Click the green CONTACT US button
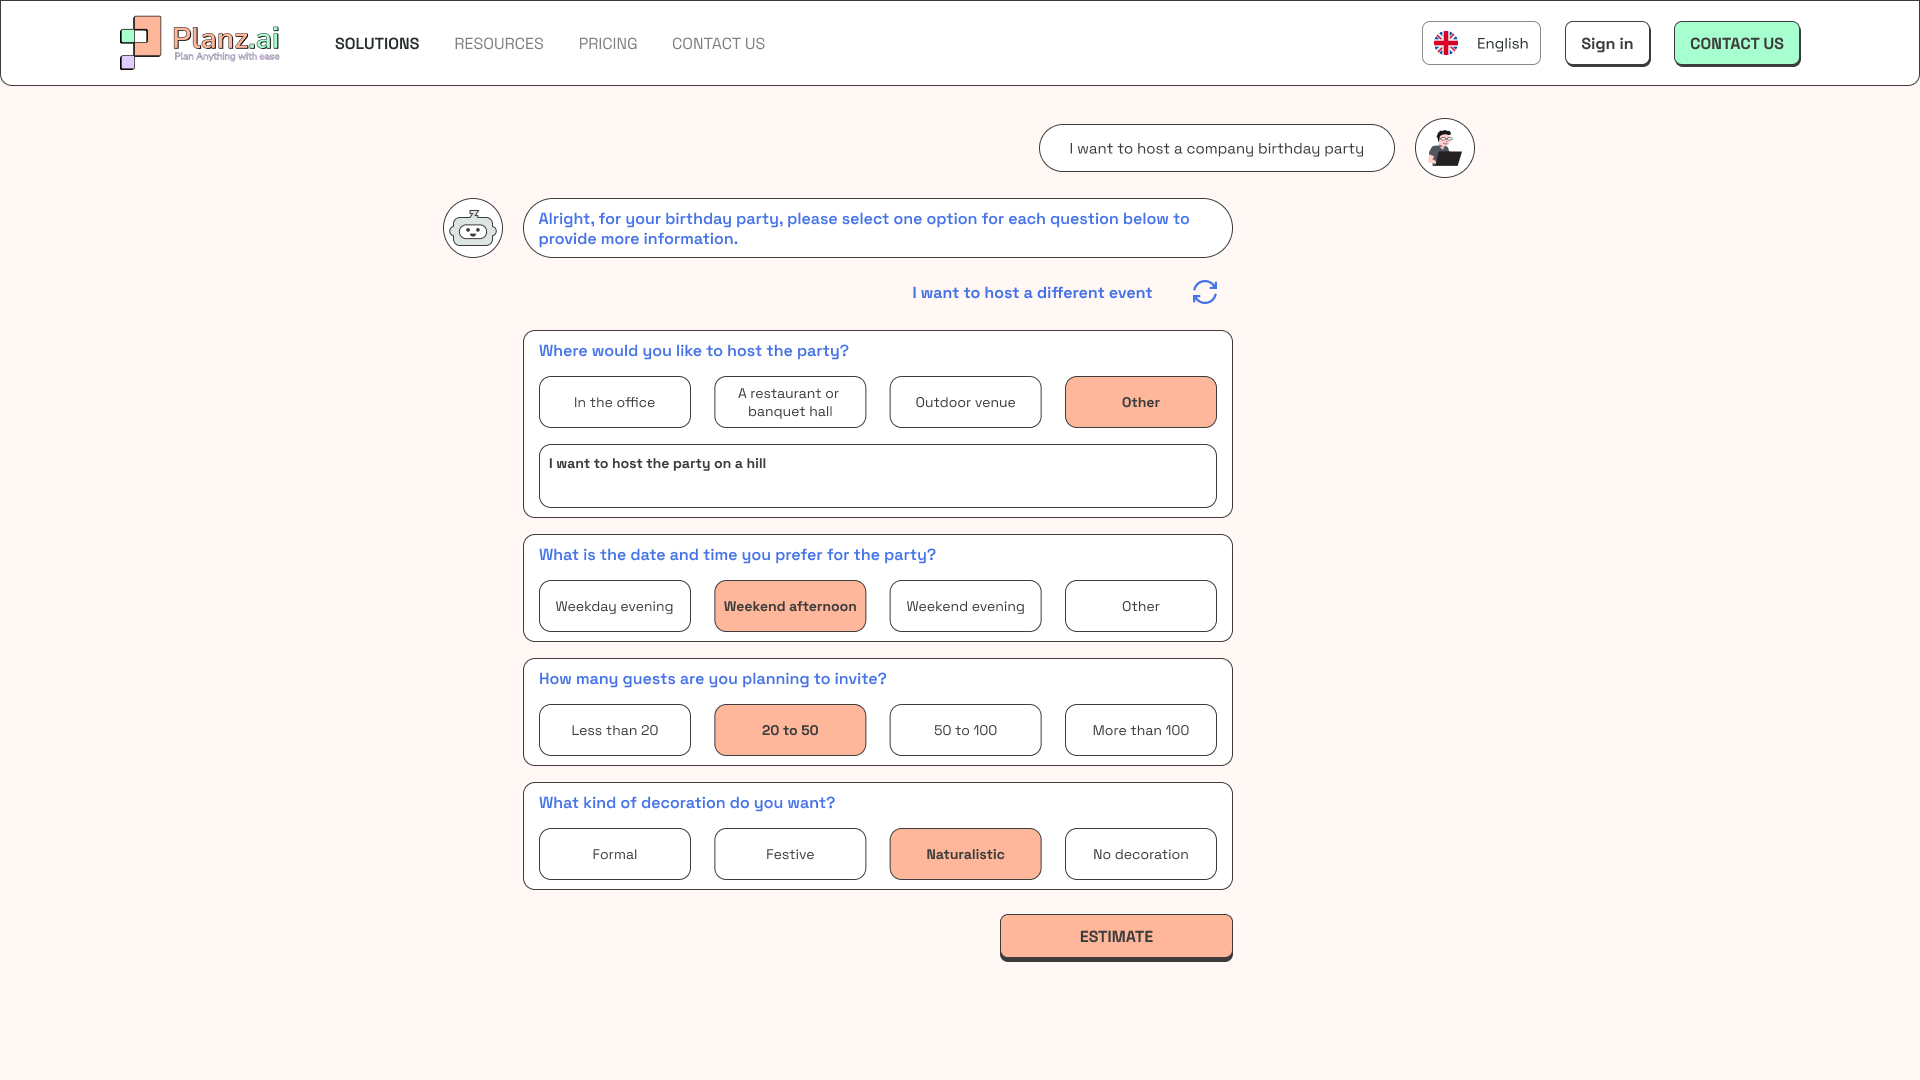 (x=1736, y=43)
